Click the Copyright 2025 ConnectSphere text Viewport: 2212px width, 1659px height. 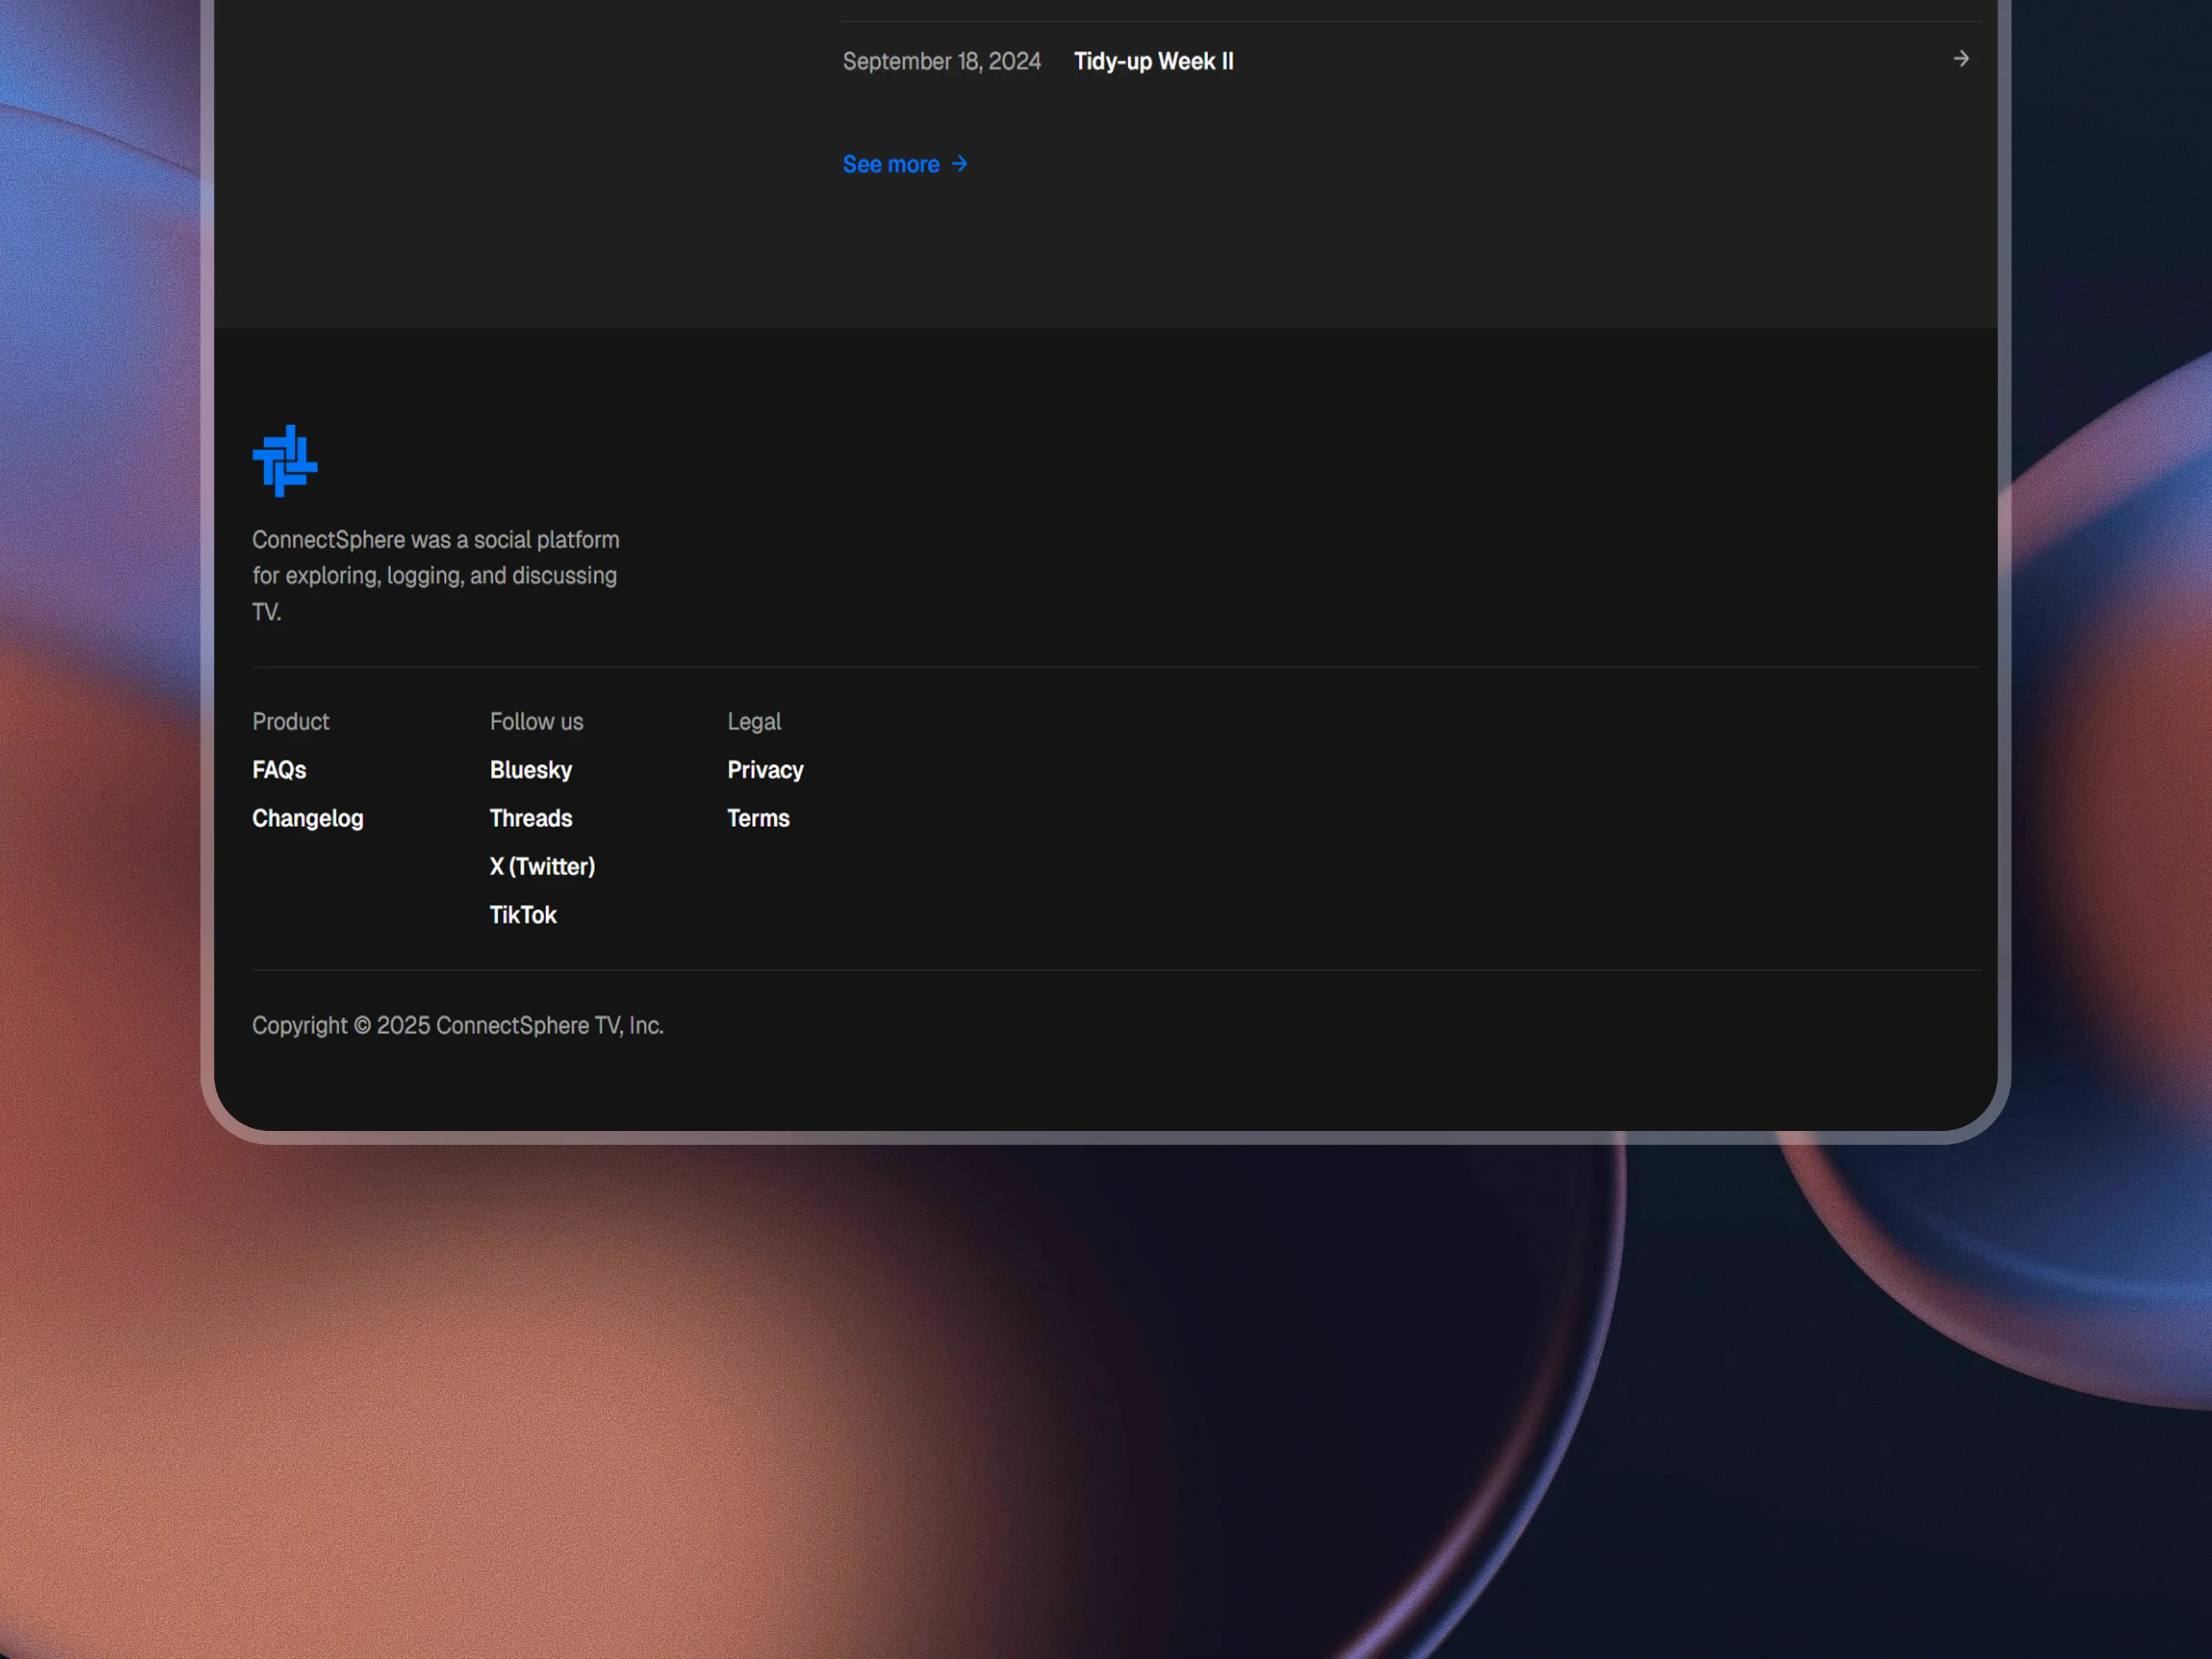click(457, 1025)
